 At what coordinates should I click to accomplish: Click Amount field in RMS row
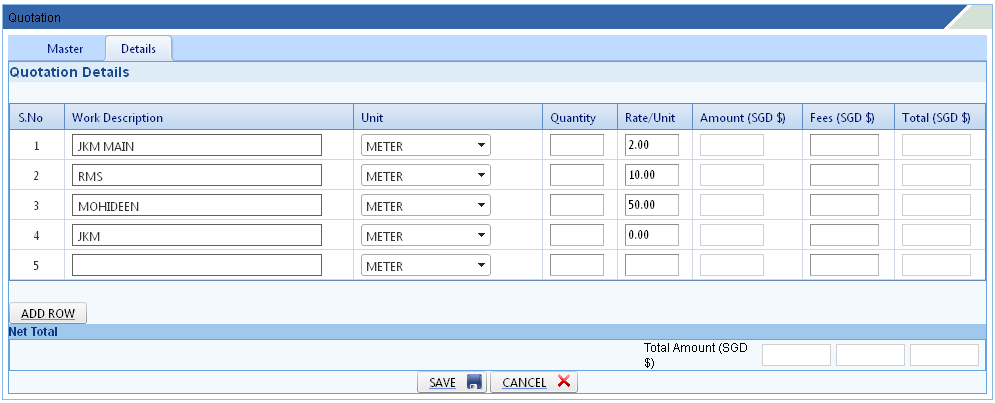(732, 175)
